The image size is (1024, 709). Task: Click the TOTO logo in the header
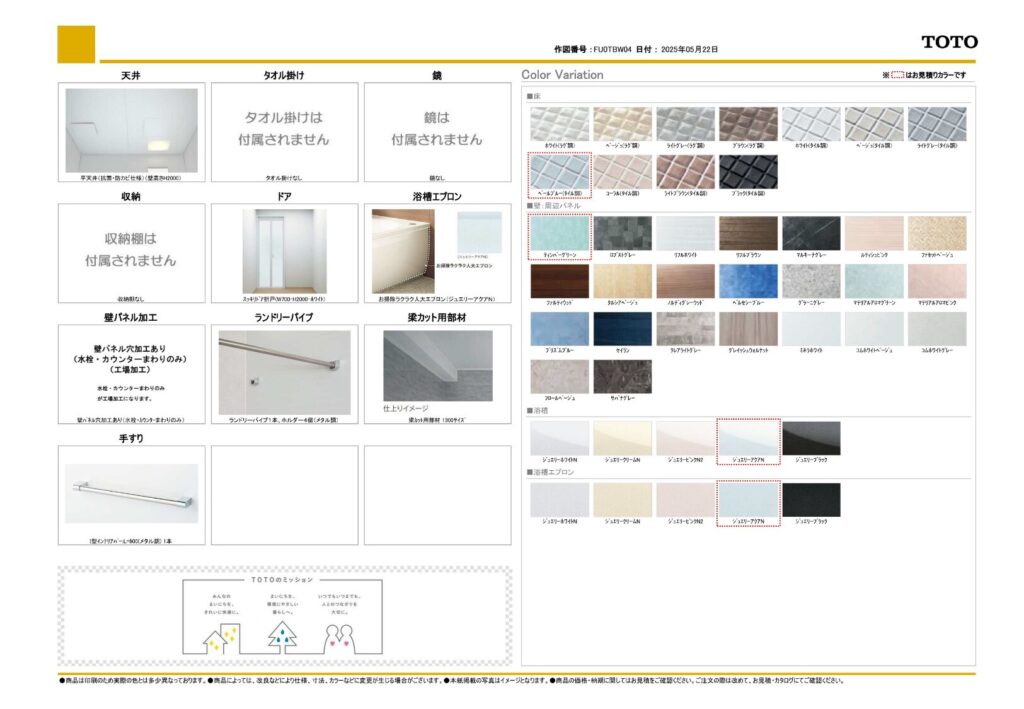tap(949, 42)
